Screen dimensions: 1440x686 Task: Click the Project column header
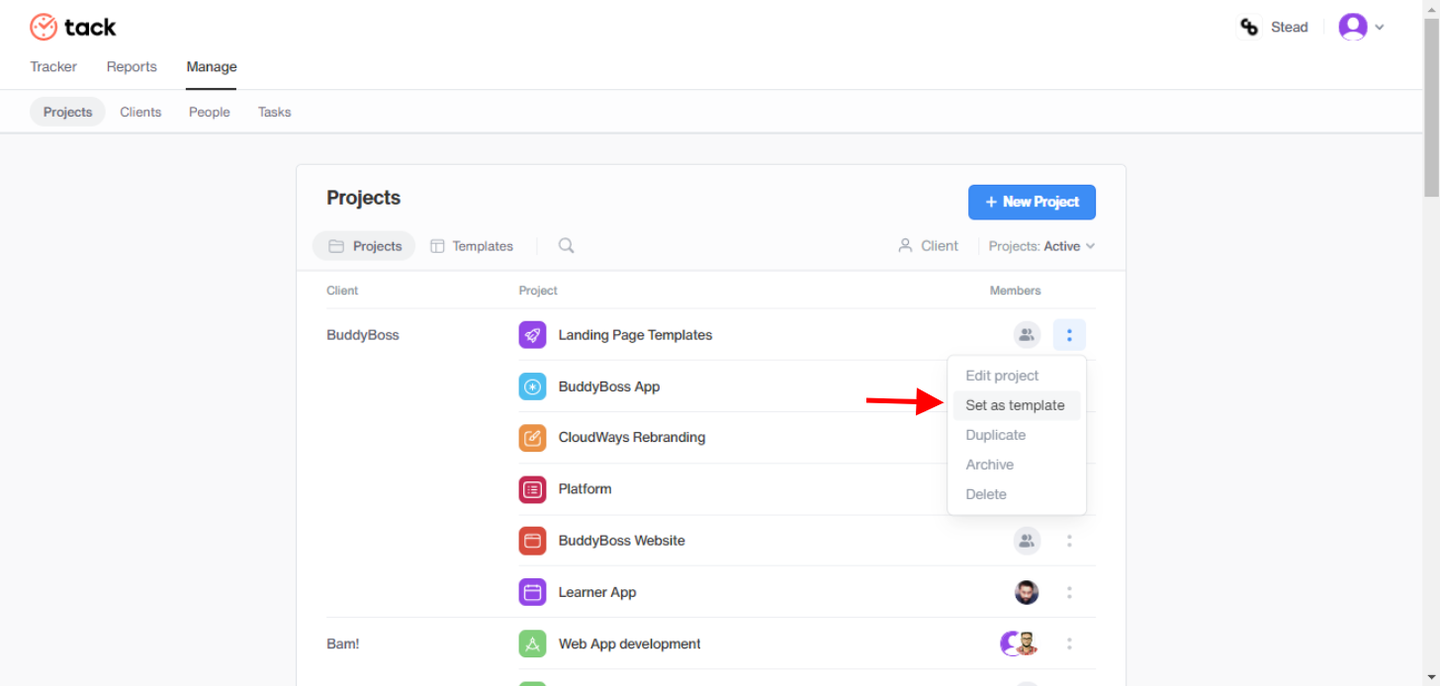coord(538,291)
